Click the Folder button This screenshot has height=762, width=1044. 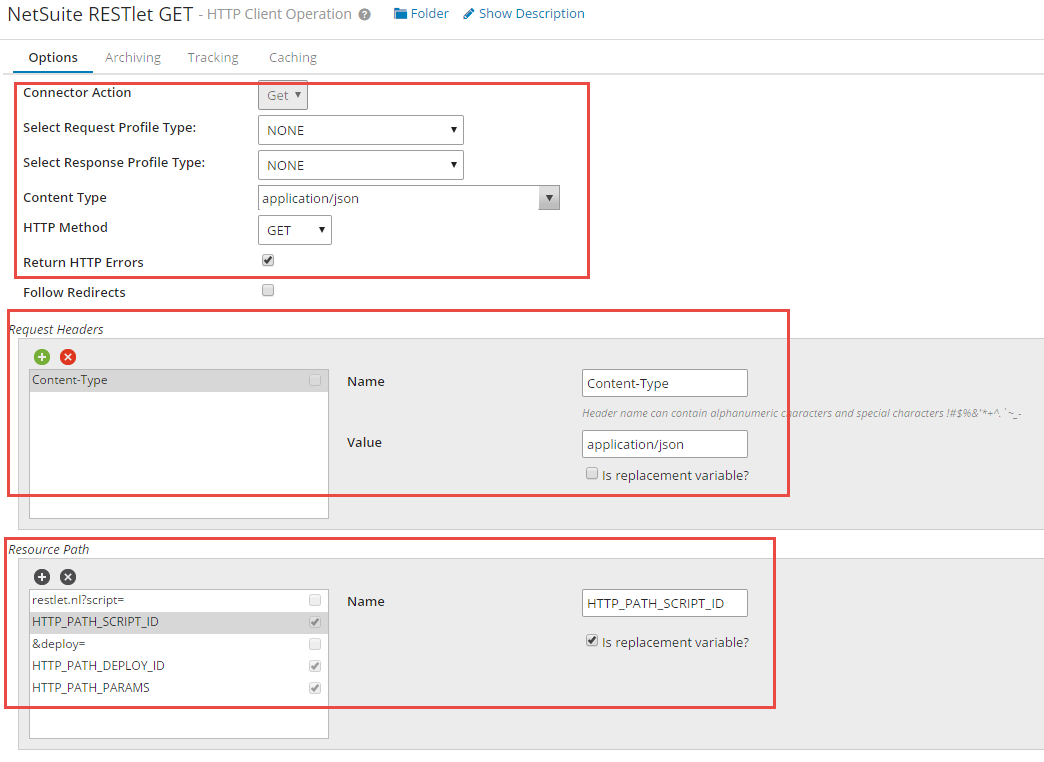point(421,13)
